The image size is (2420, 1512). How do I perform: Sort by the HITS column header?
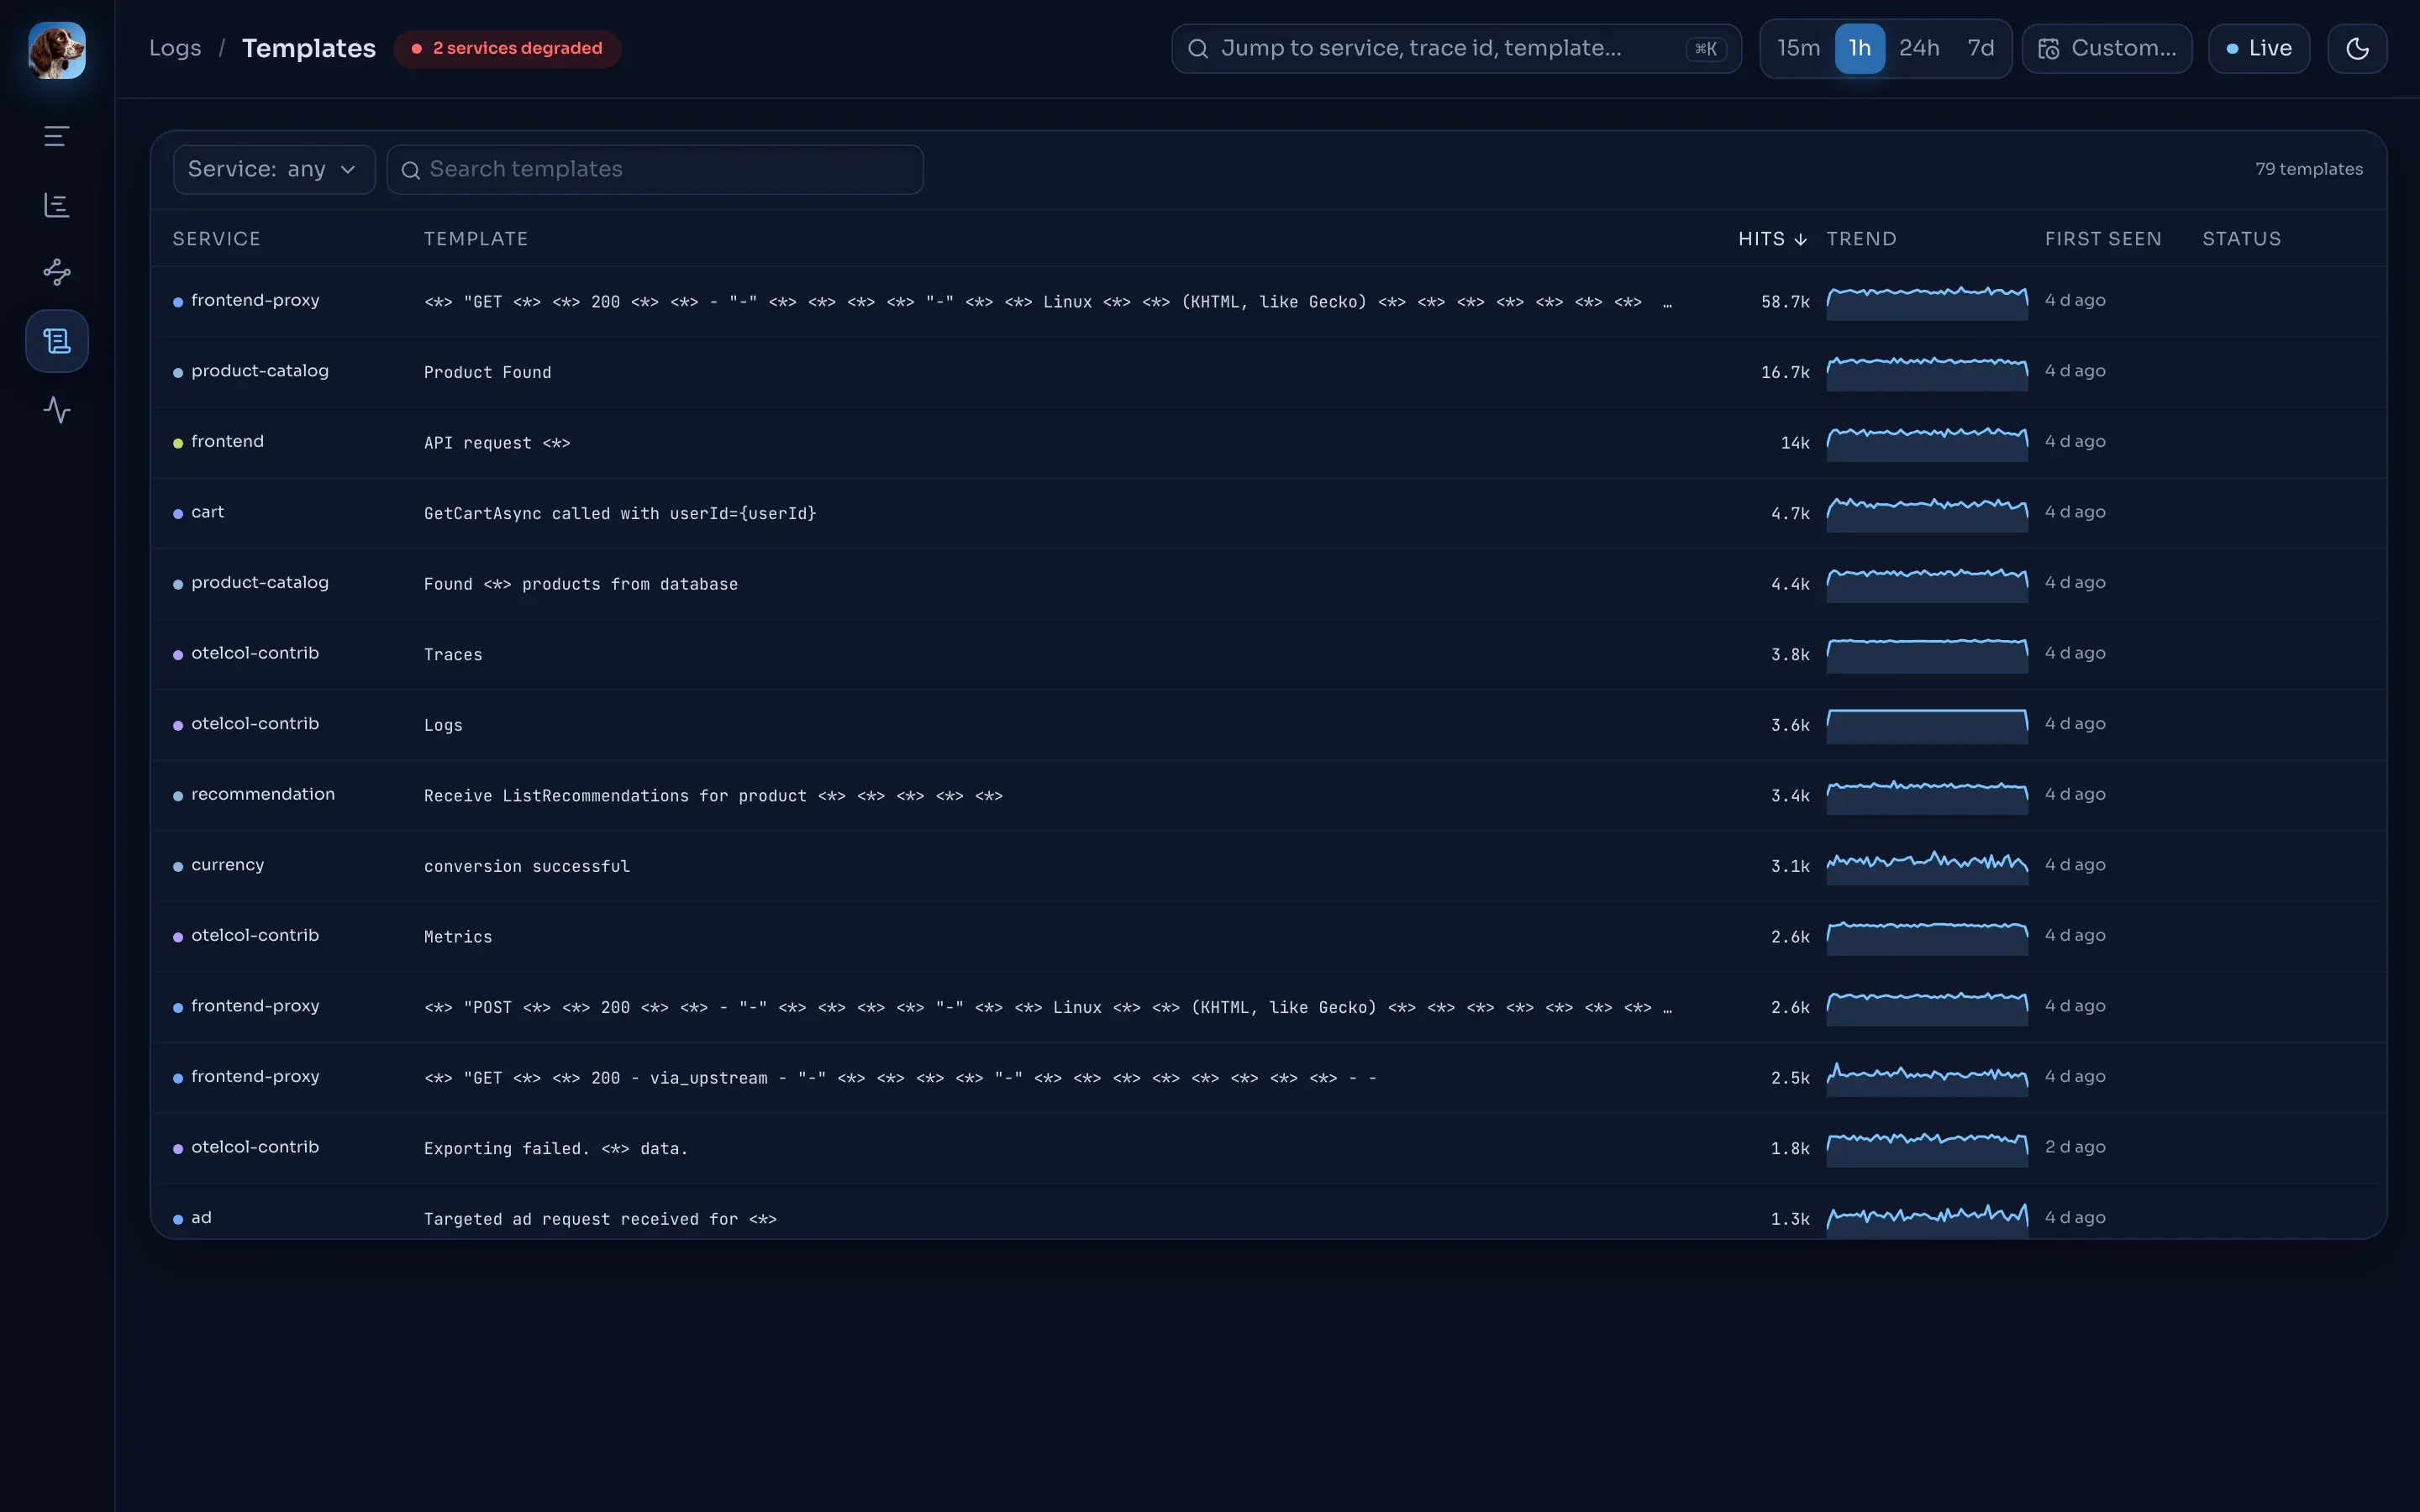[x=1771, y=239]
